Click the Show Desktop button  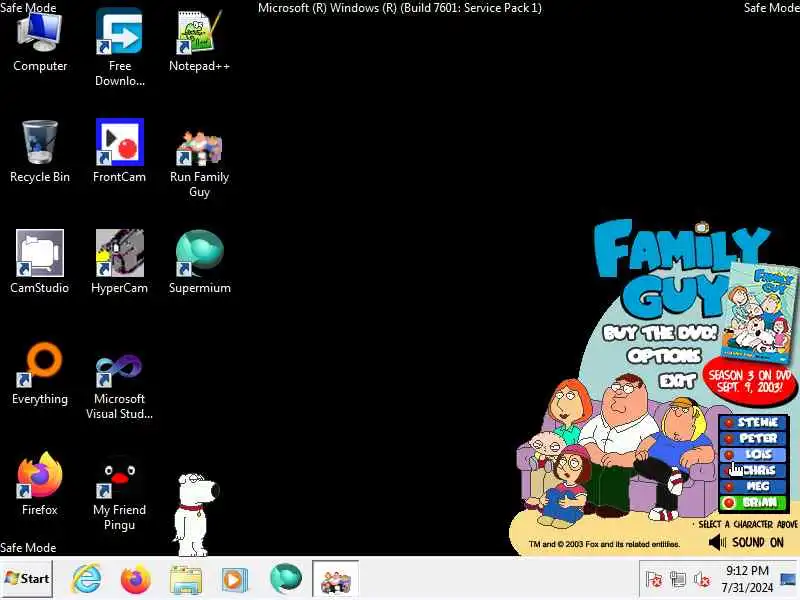789,579
